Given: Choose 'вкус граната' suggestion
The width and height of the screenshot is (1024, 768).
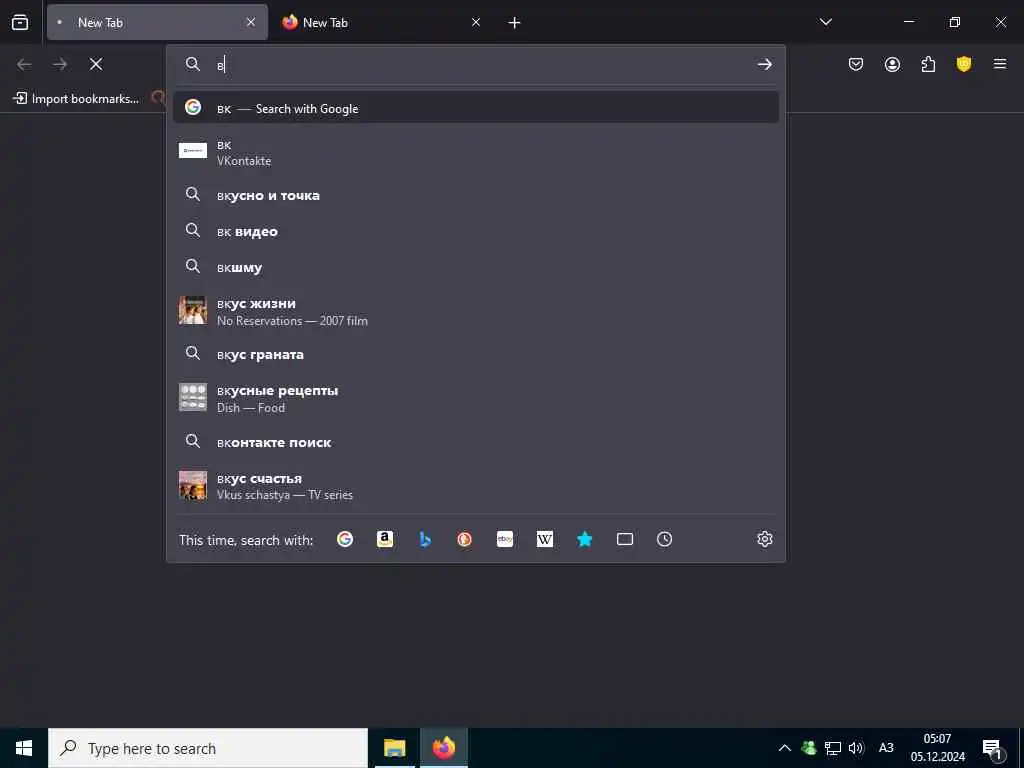Looking at the screenshot, I should coord(476,355).
